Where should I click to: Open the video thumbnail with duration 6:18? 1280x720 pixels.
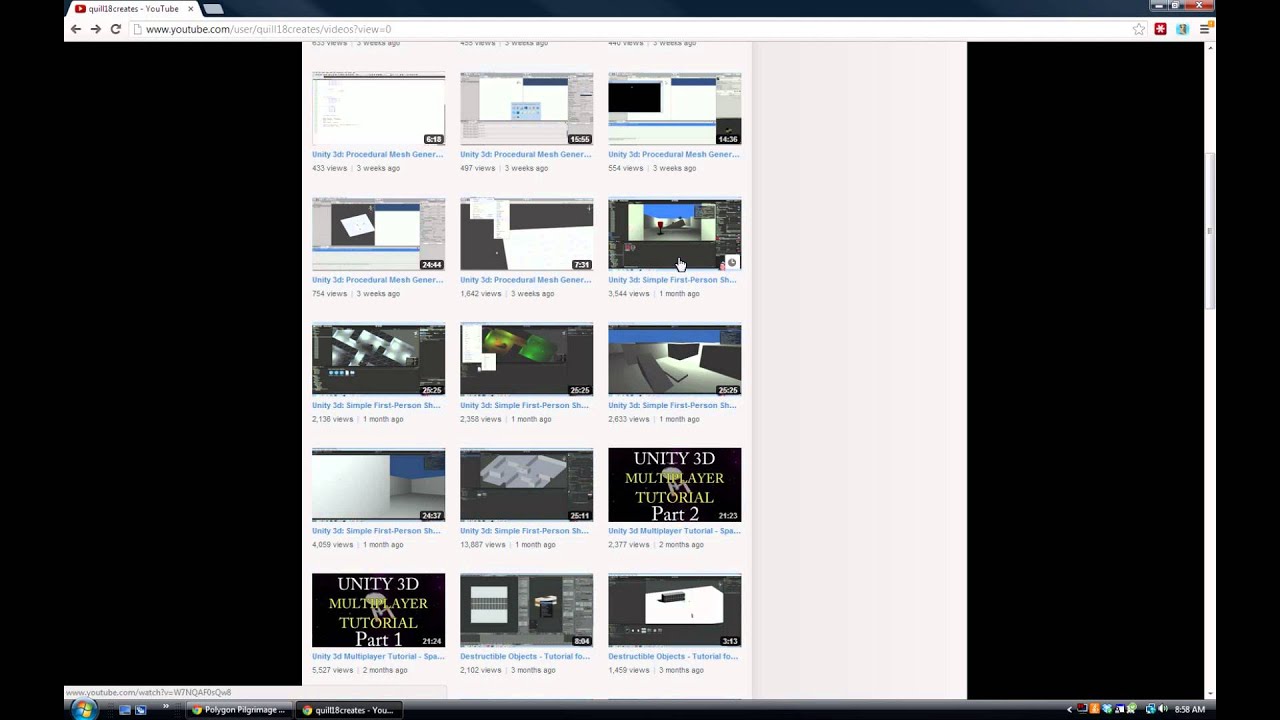378,109
